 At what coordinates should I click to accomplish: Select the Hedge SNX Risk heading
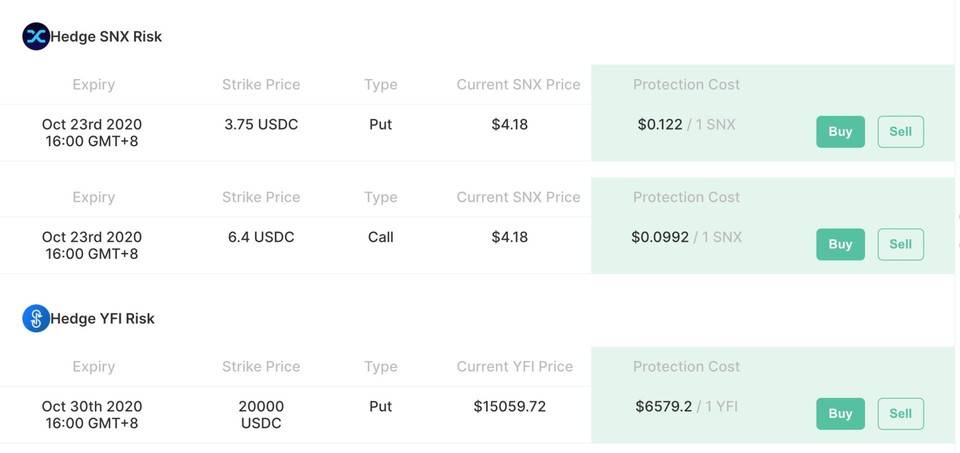[x=106, y=37]
